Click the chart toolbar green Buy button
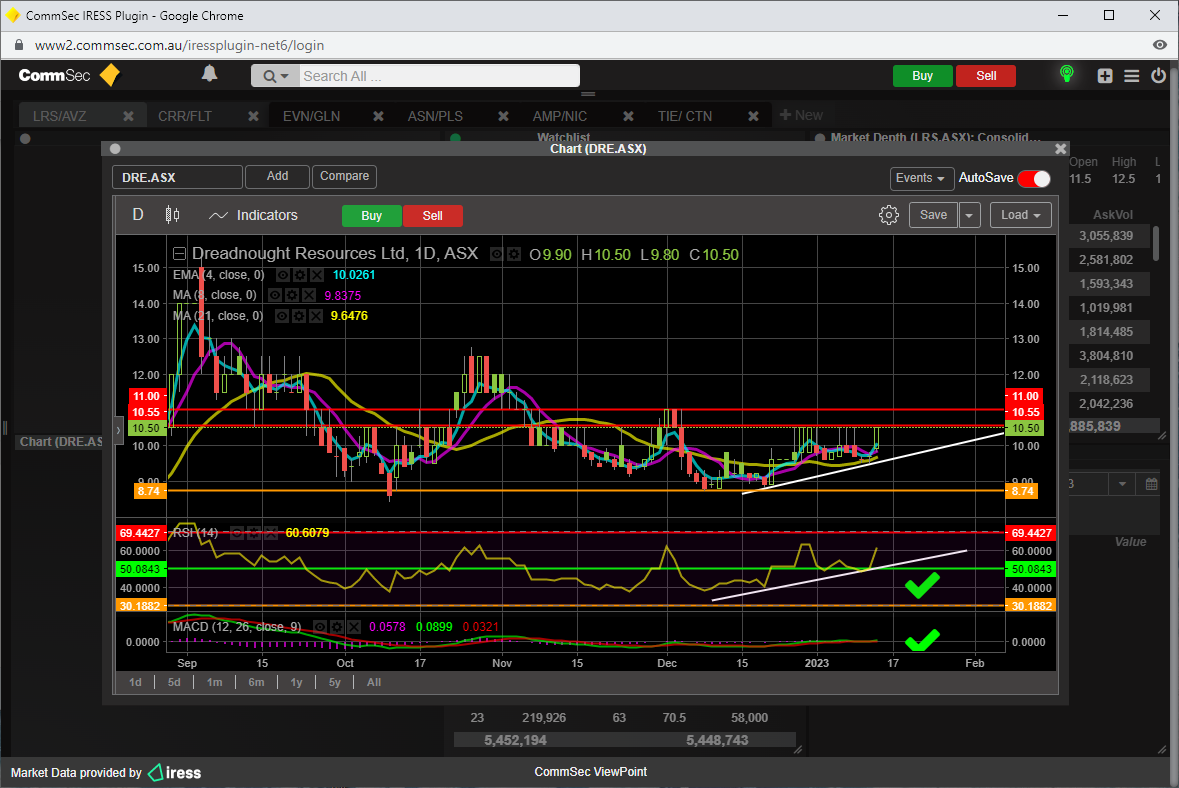Screen dimensions: 1179x788 pyautogui.click(x=371, y=216)
